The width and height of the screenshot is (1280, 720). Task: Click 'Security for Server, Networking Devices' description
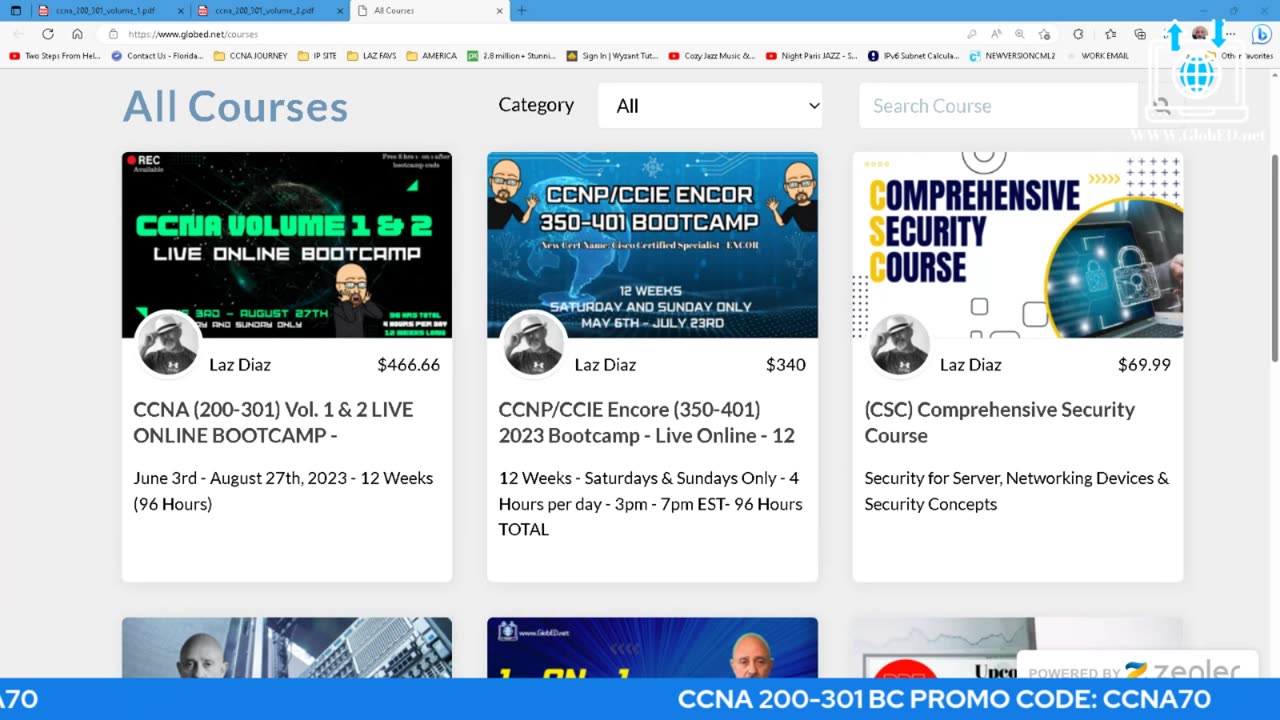coord(1016,491)
